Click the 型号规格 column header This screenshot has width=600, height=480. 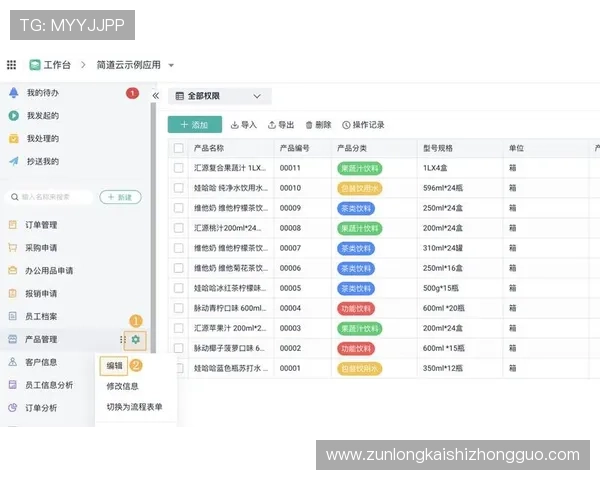(x=438, y=148)
